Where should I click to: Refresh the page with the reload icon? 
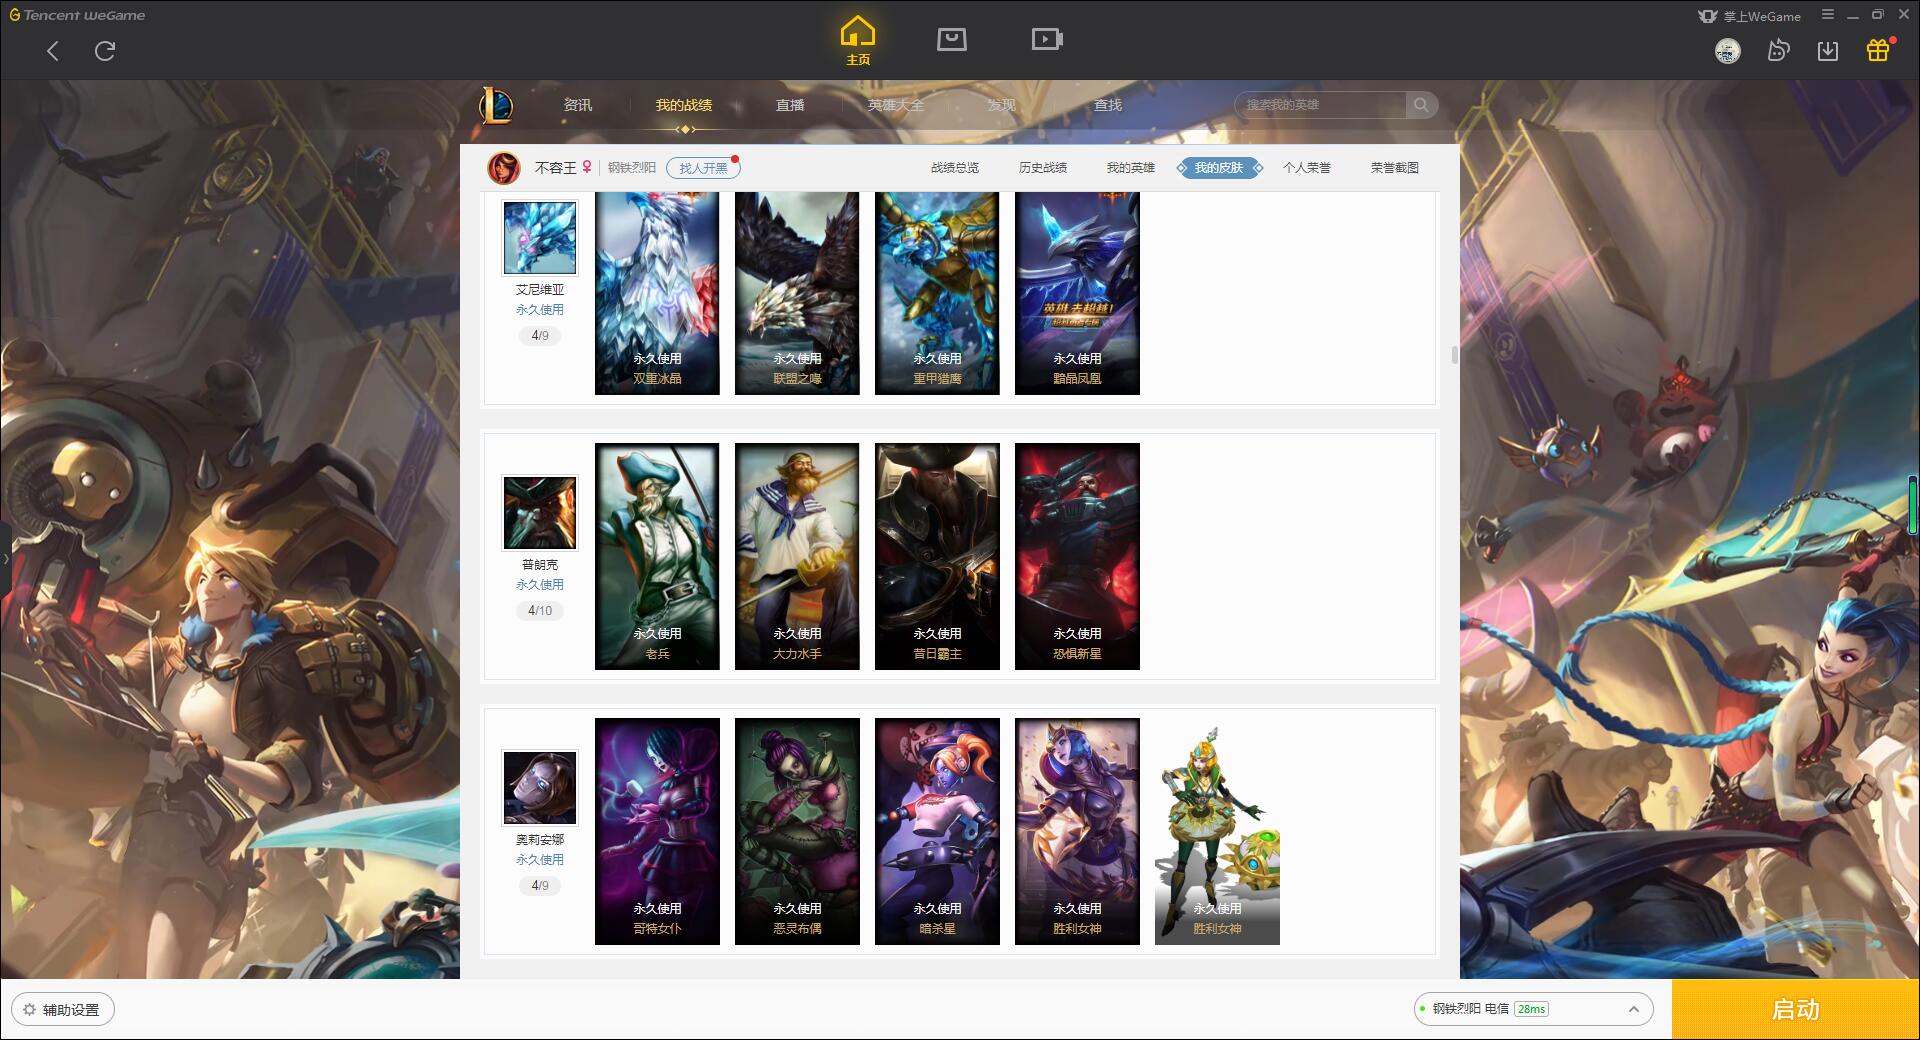tap(105, 51)
